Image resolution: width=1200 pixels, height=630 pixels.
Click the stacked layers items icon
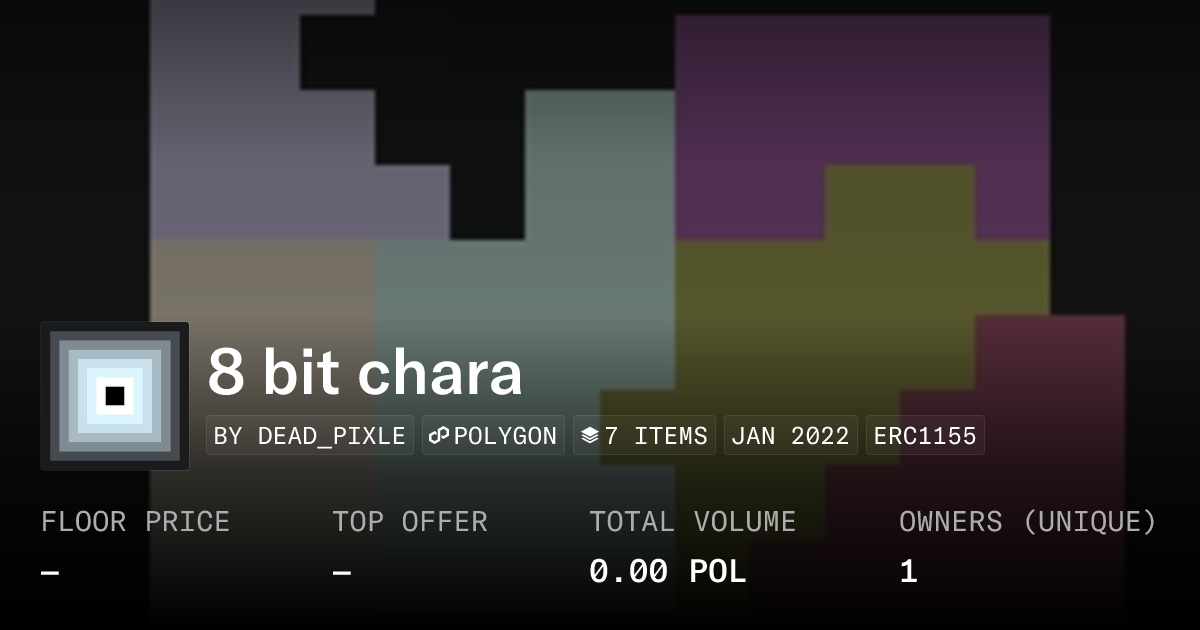click(590, 436)
